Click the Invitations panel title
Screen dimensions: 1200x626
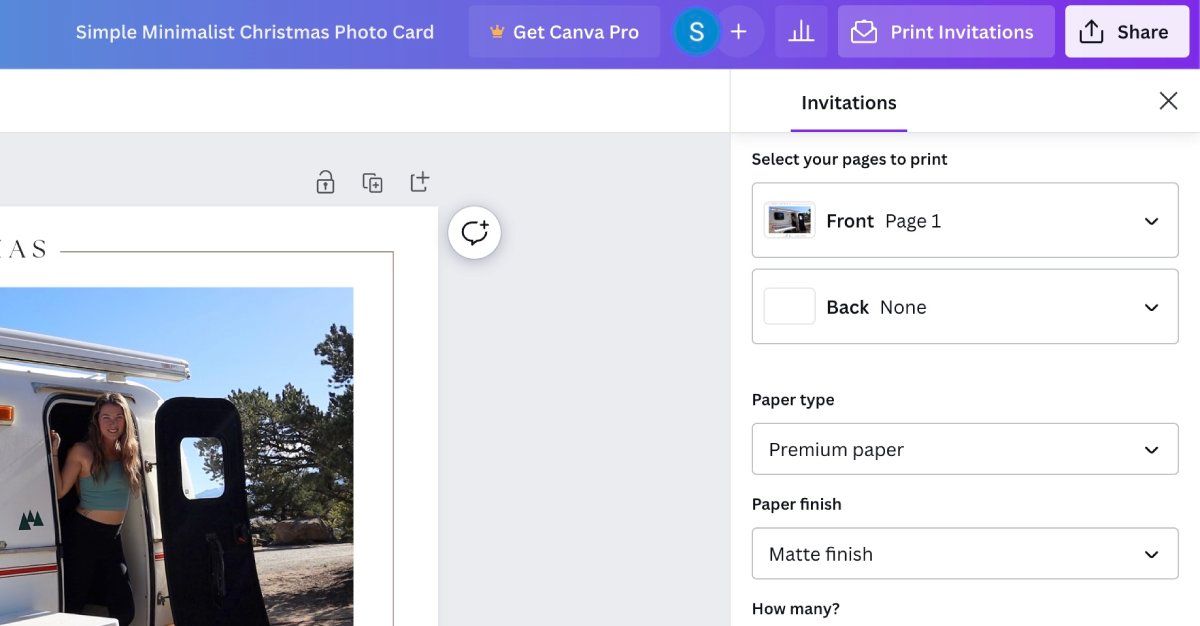pos(848,102)
